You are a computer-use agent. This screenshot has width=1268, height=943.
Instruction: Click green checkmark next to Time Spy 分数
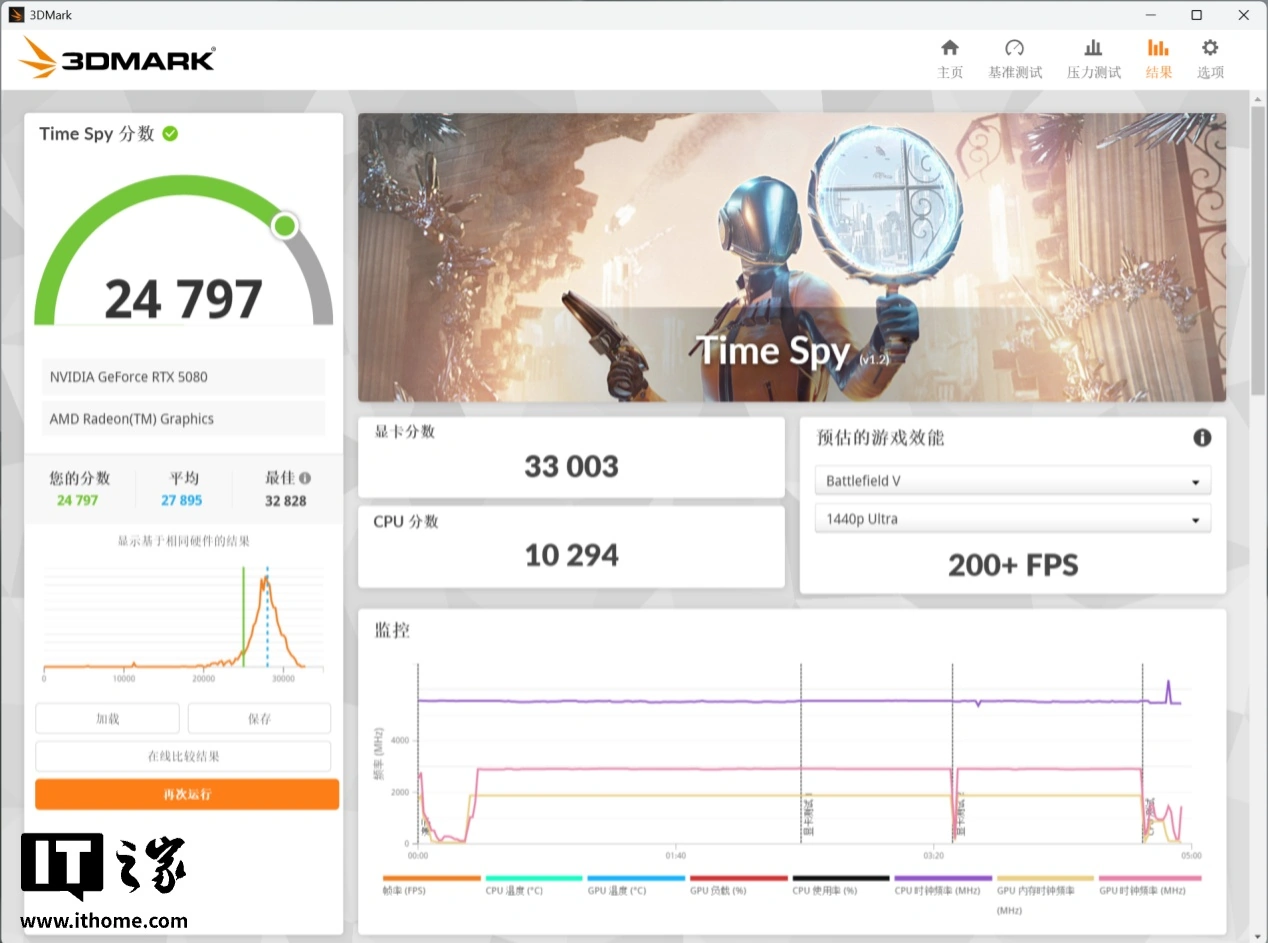[170, 134]
